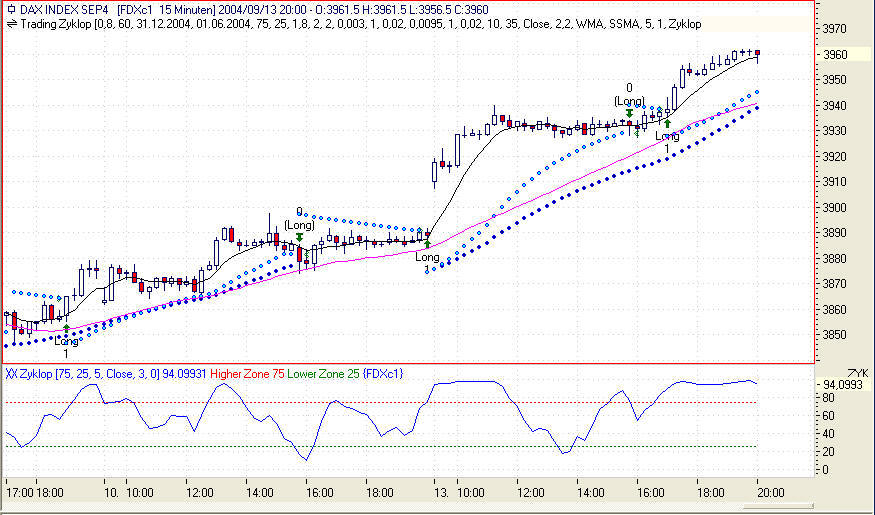Click the 3870 price axis label

pyautogui.click(x=836, y=283)
